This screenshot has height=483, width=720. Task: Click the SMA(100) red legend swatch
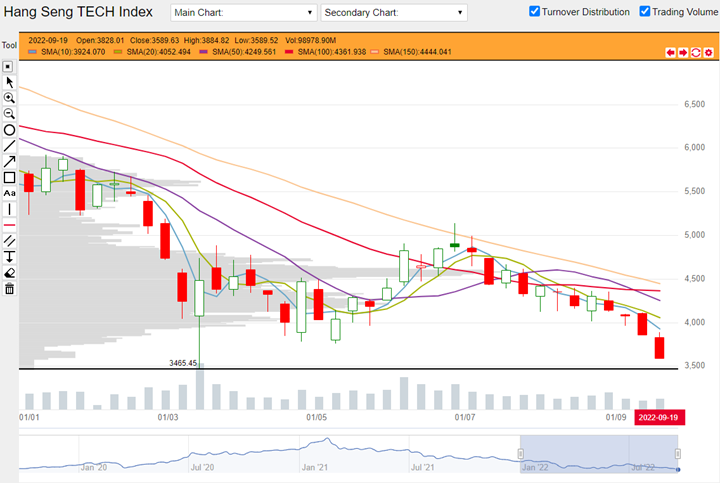click(x=289, y=52)
